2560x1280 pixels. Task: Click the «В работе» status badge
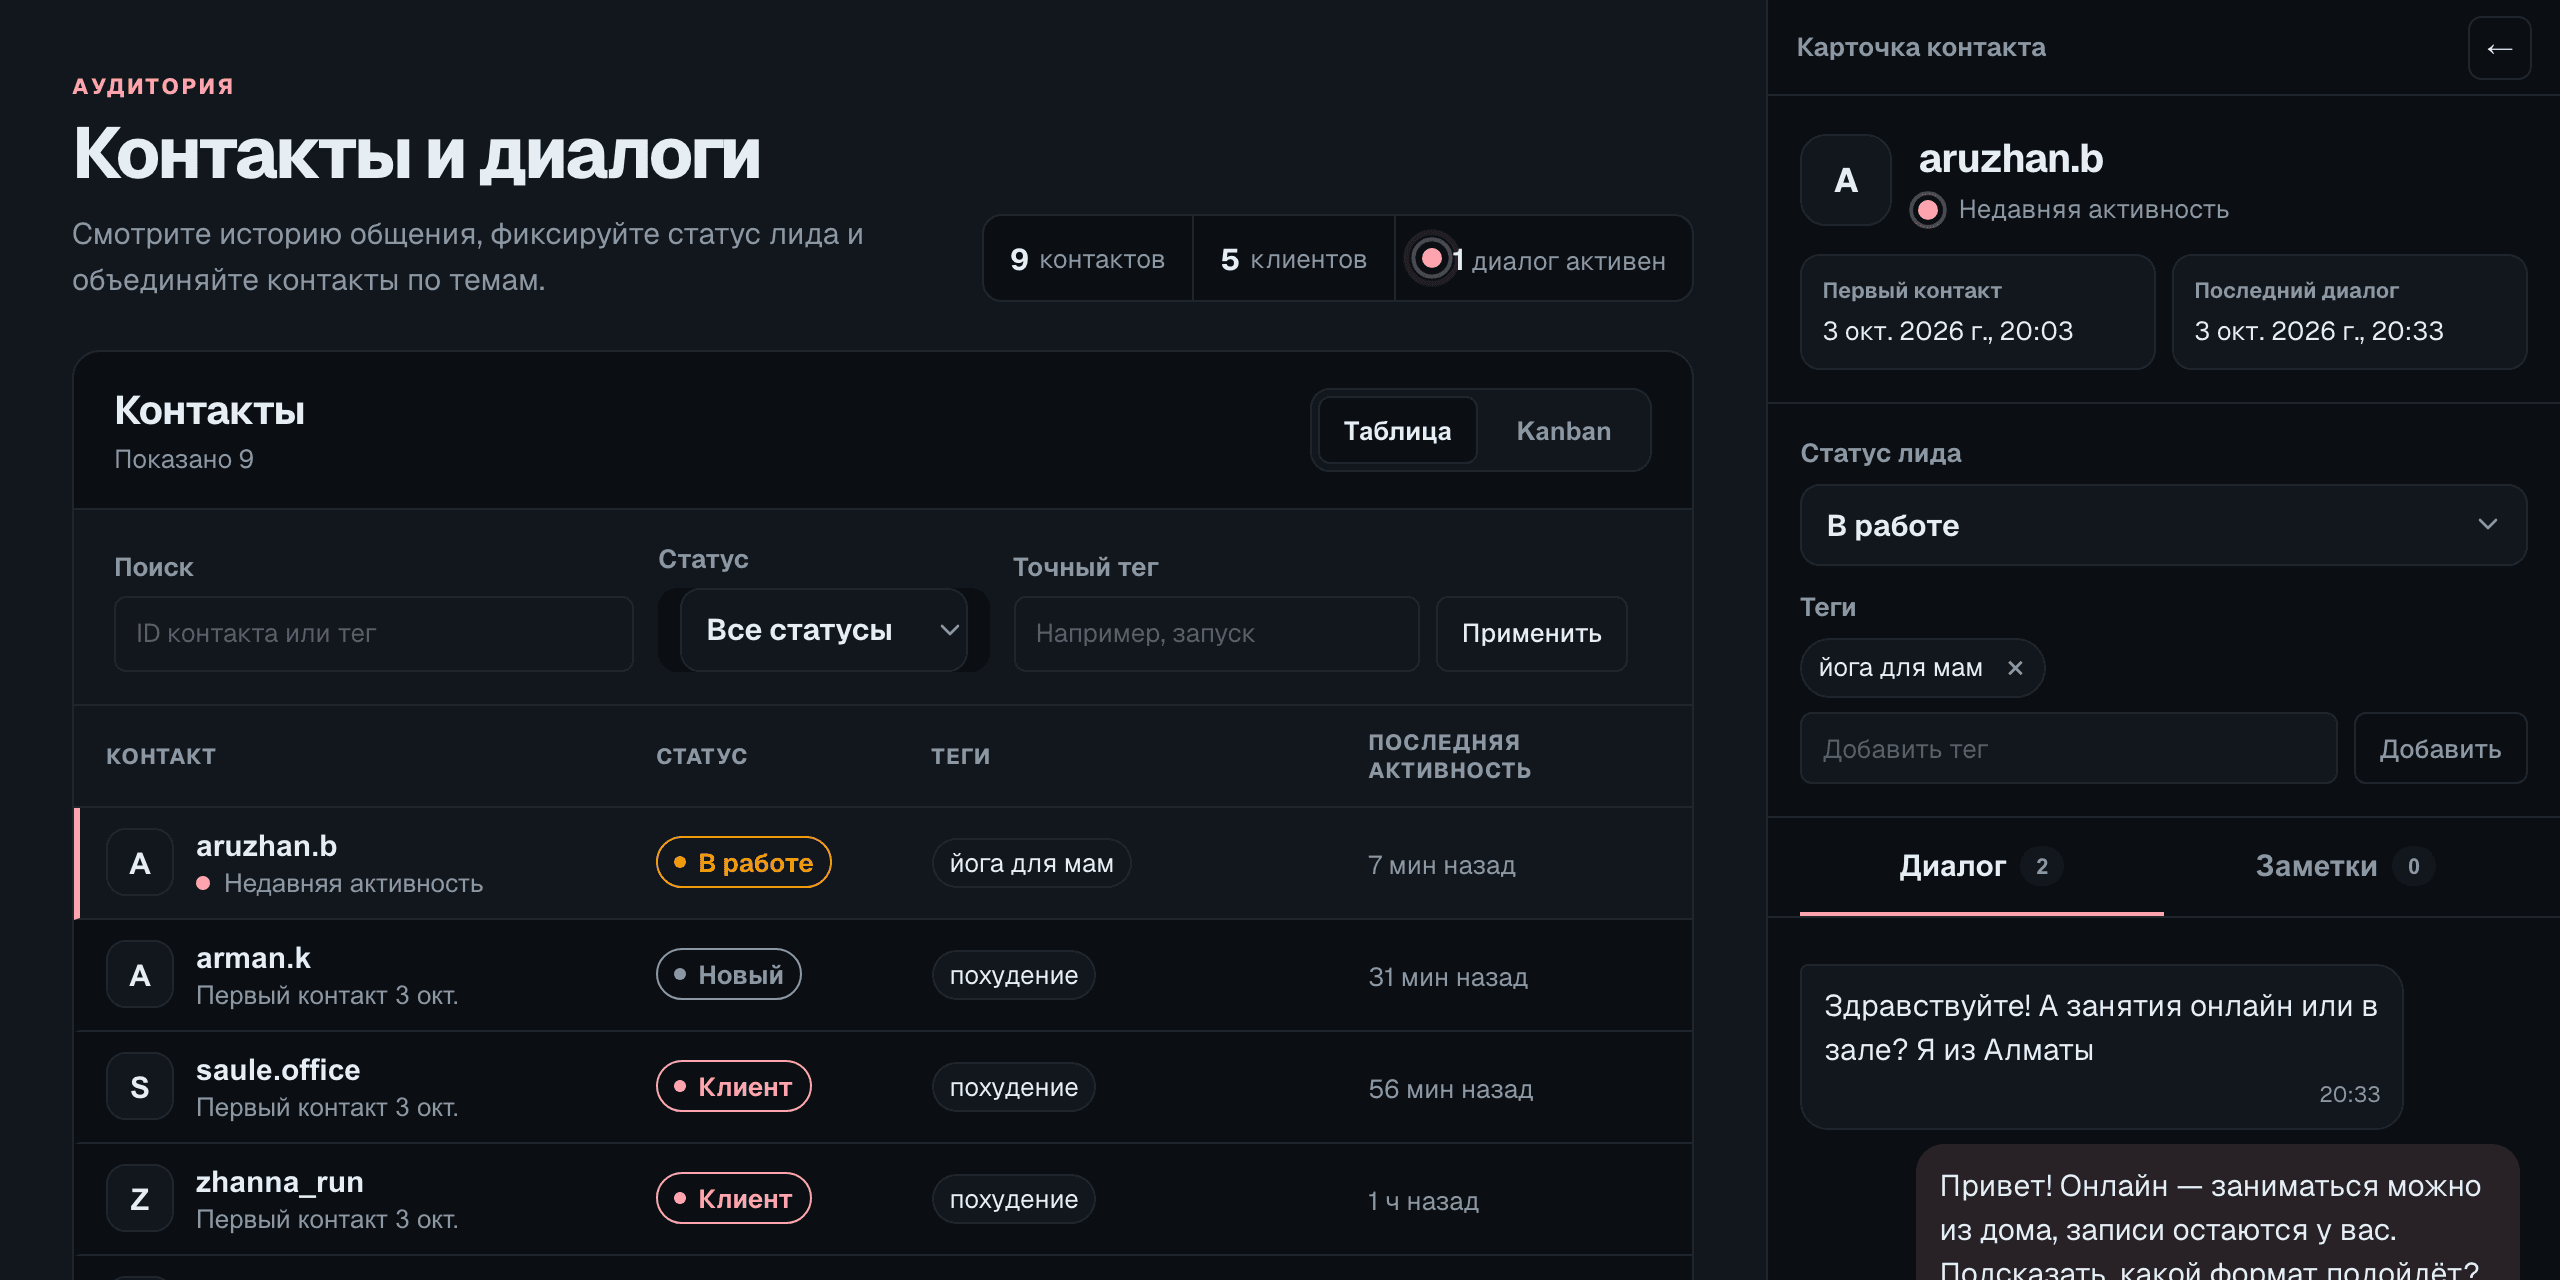pos(743,862)
